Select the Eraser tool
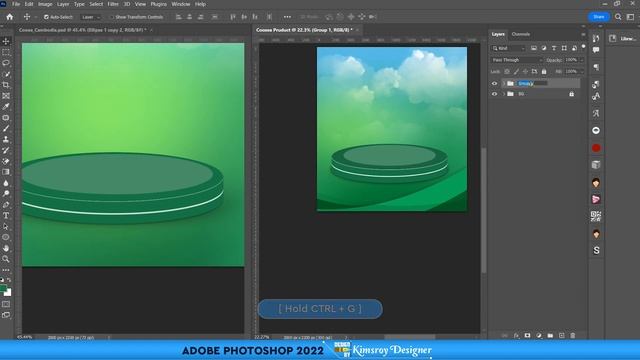Image resolution: width=640 pixels, height=360 pixels. [x=6, y=161]
